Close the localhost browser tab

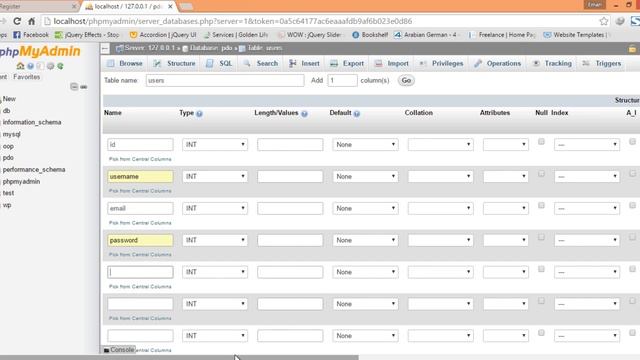[x=170, y=7]
